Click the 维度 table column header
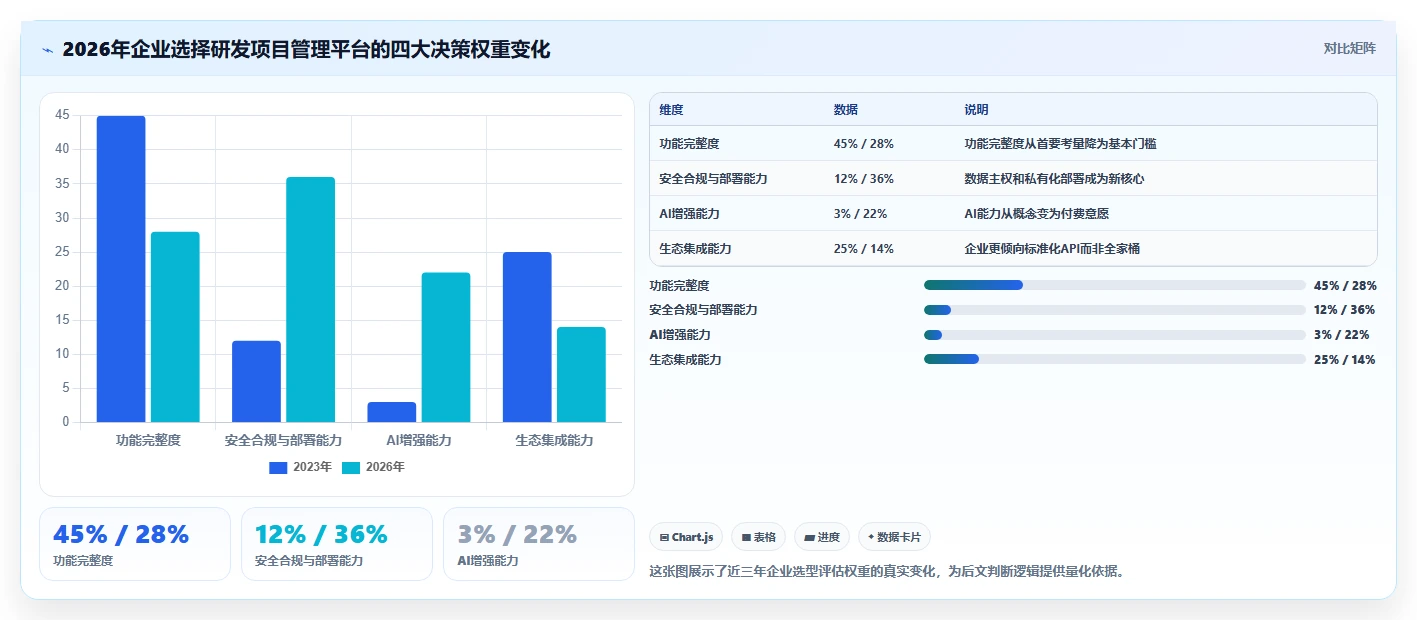This screenshot has height=620, width=1417. point(672,110)
